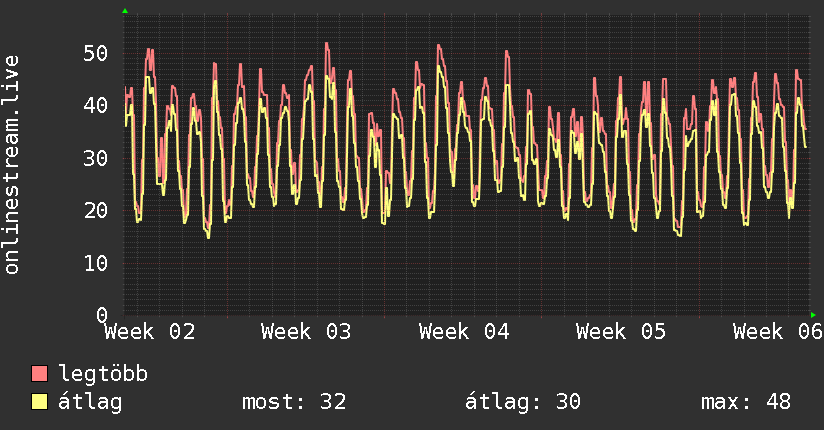Image resolution: width=824 pixels, height=430 pixels.
Task: Click the 'max: 48' statistic
Action: [x=746, y=402]
